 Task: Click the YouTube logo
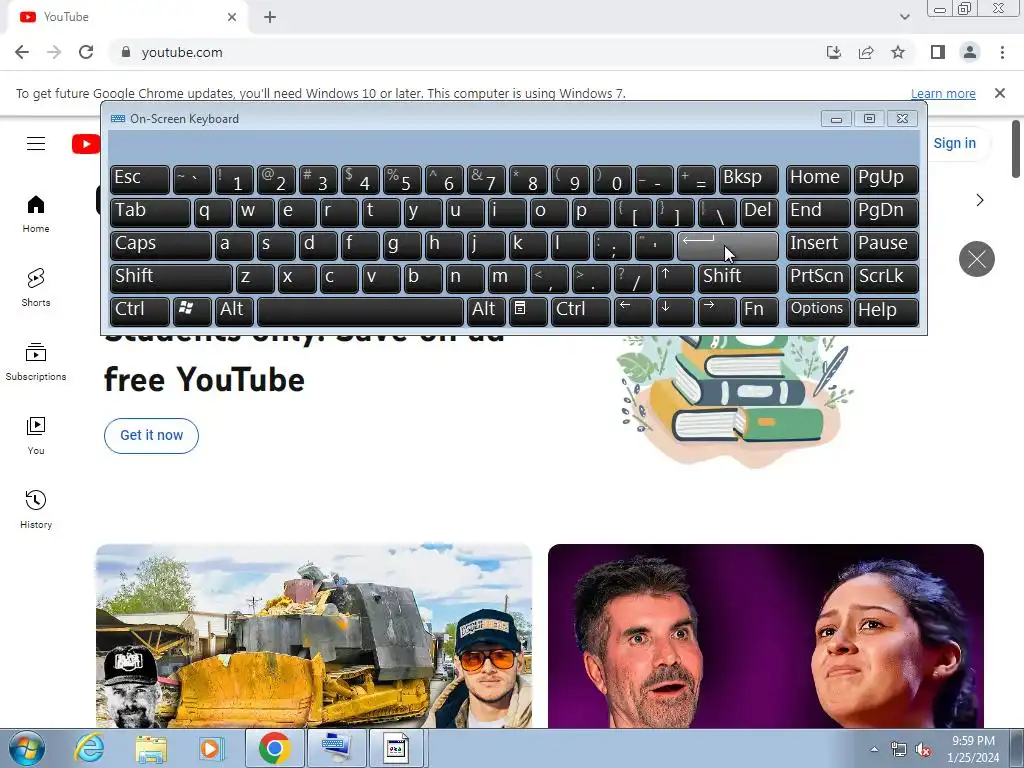(x=86, y=144)
